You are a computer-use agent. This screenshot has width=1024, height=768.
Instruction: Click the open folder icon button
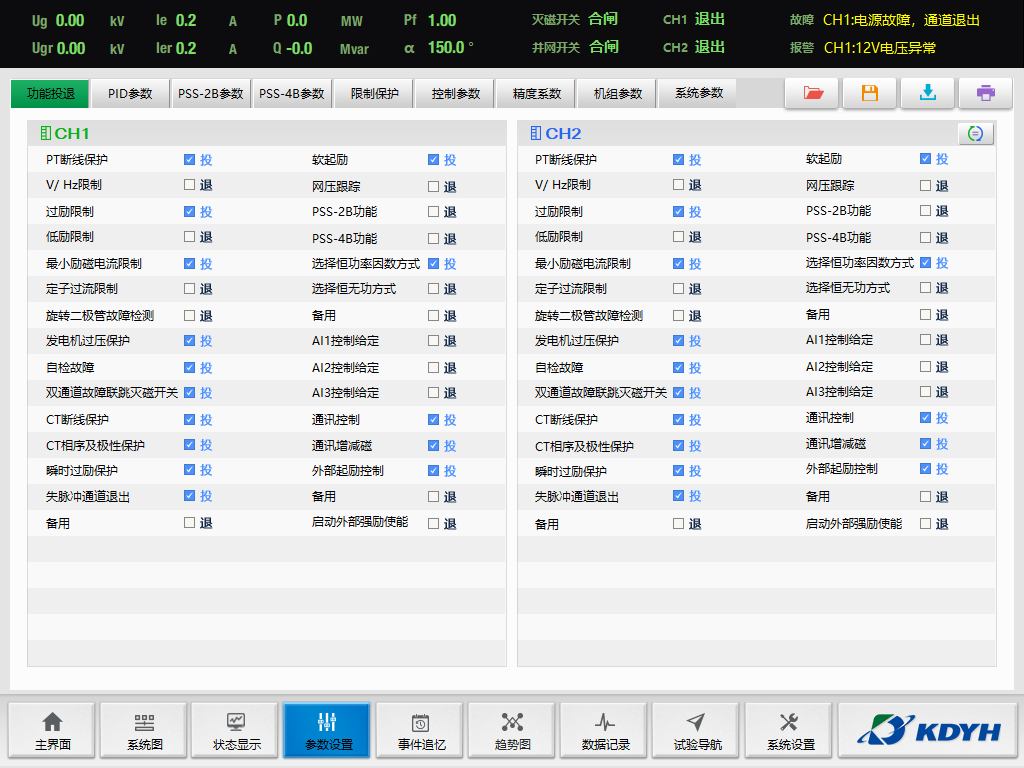812,93
